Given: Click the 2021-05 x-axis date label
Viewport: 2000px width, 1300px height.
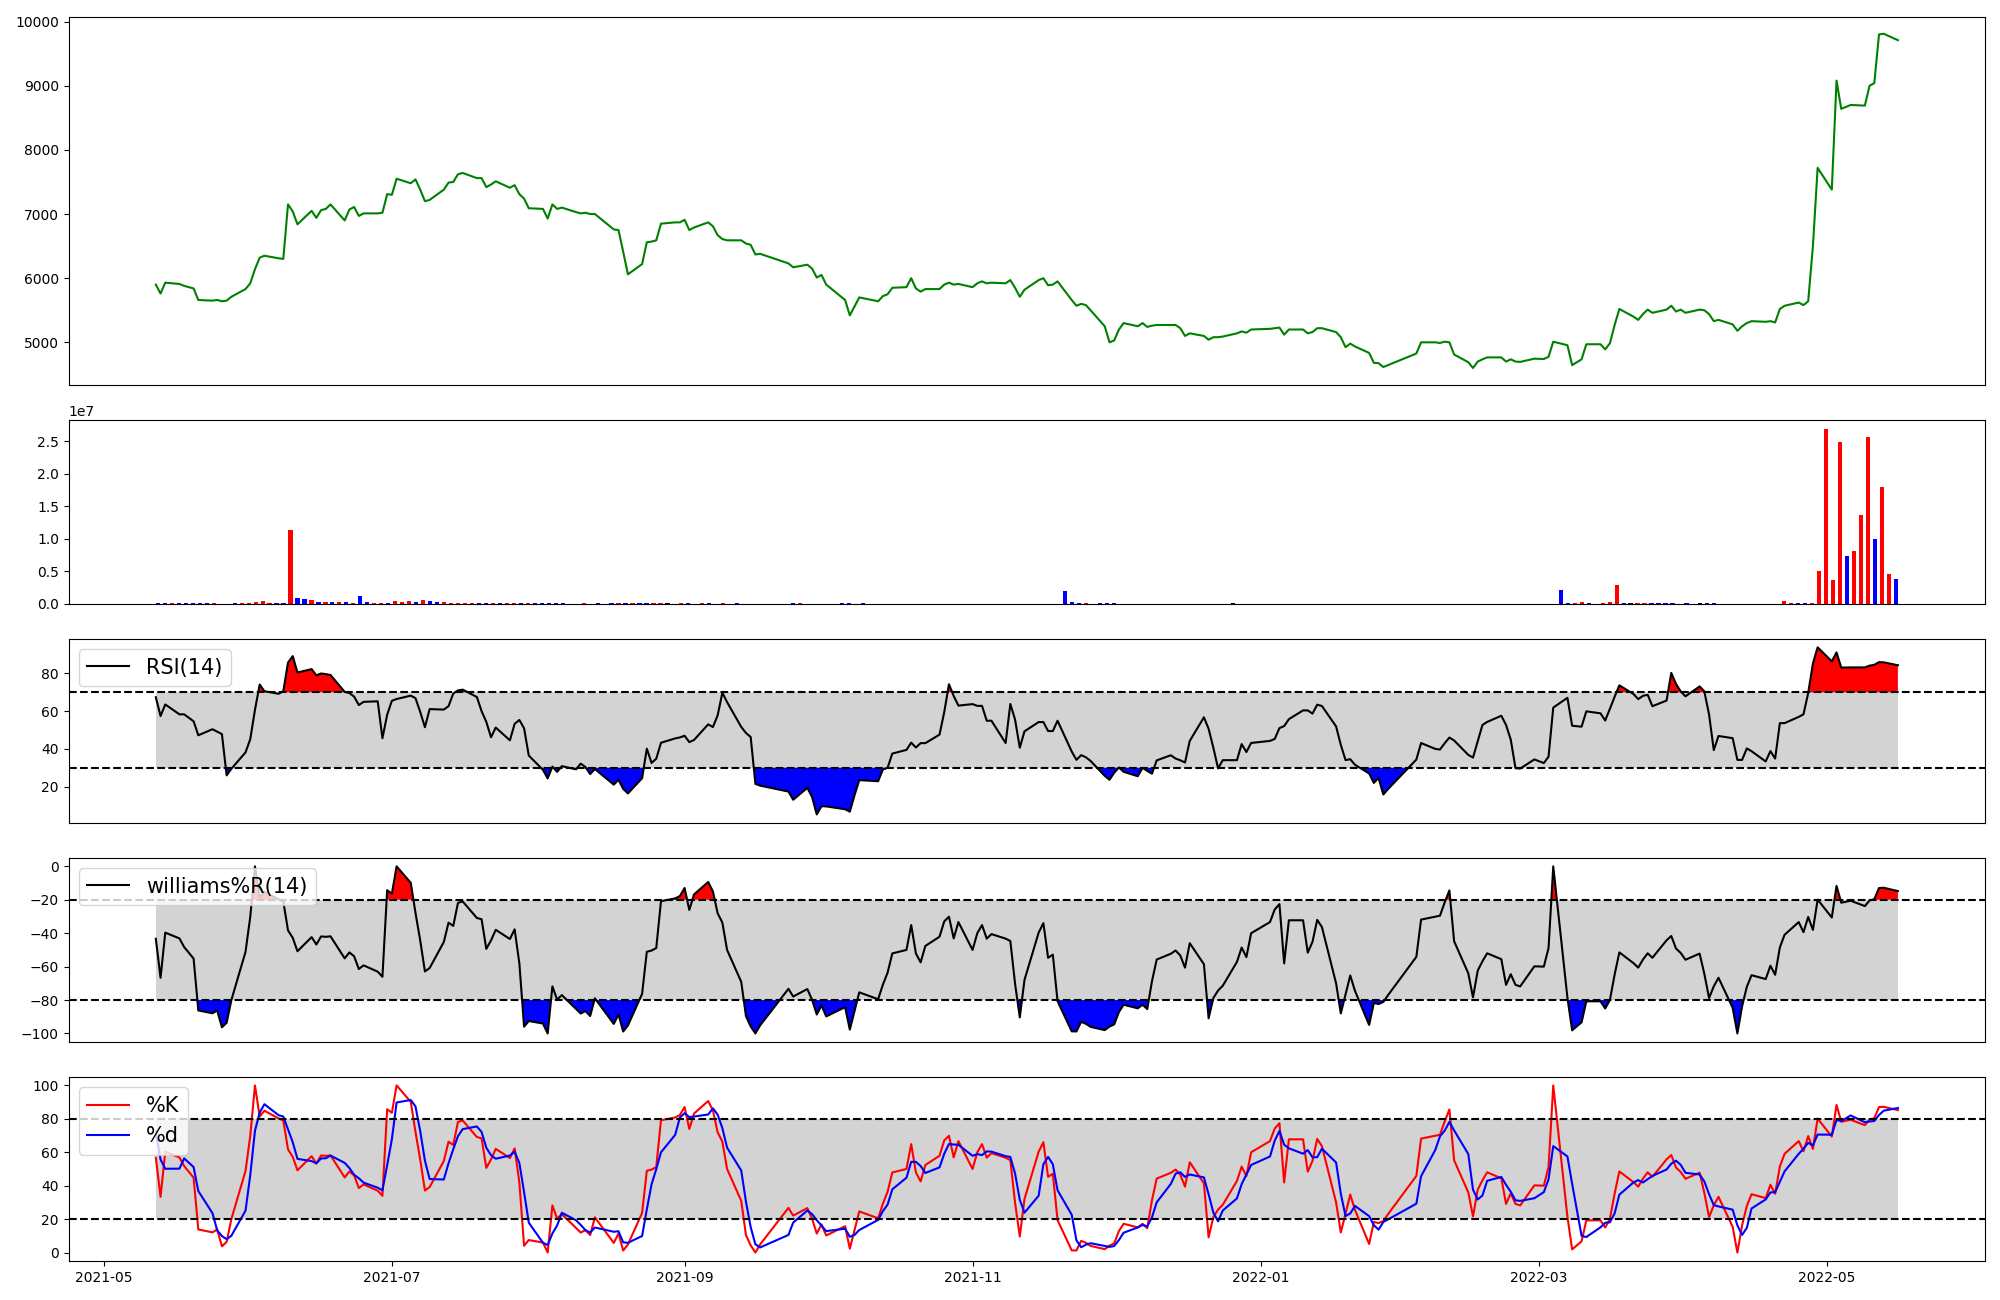Looking at the screenshot, I should pos(104,1277).
